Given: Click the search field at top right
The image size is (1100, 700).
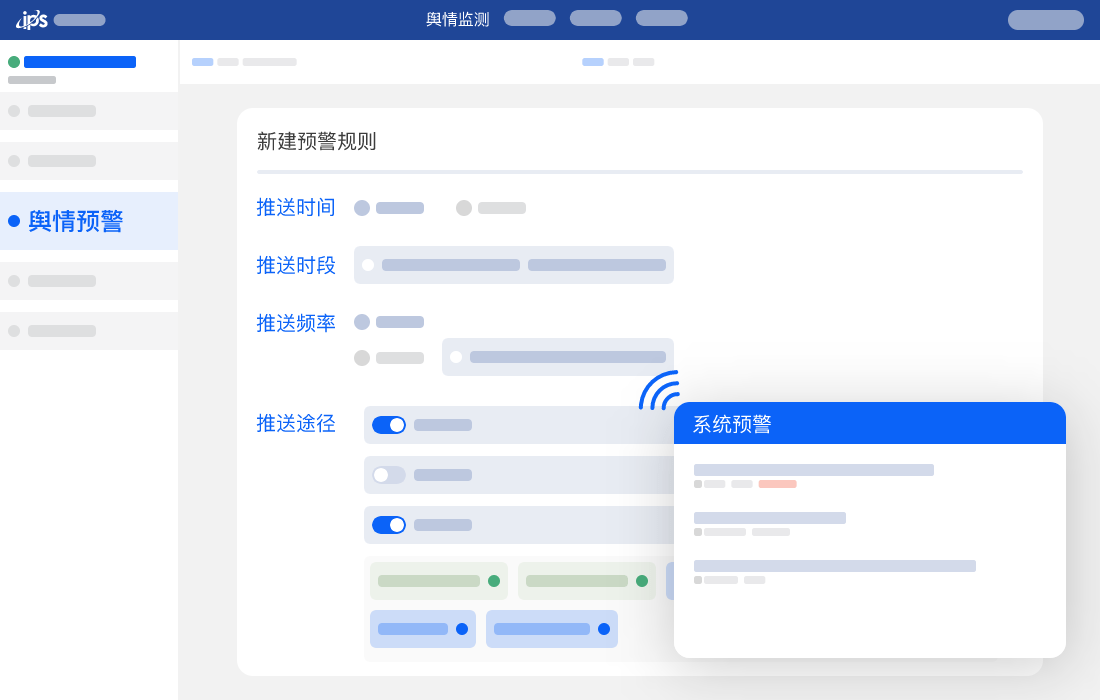Looking at the screenshot, I should pyautogui.click(x=1045, y=20).
